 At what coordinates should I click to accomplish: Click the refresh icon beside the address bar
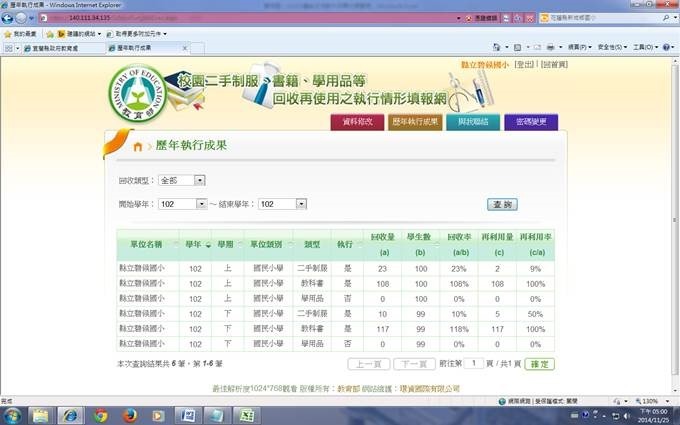pyautogui.click(x=517, y=18)
